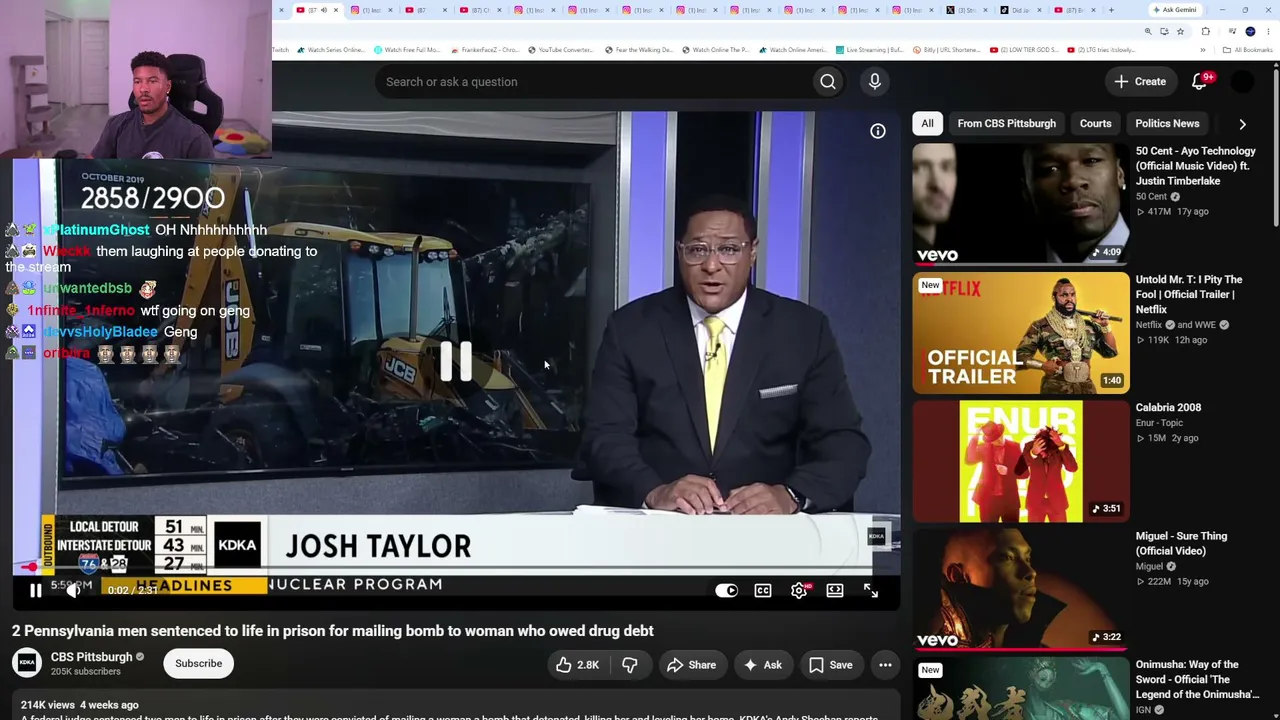Screen dimensions: 1280x720
Task: Open the Live Streaming bookmark
Action: tap(869, 50)
